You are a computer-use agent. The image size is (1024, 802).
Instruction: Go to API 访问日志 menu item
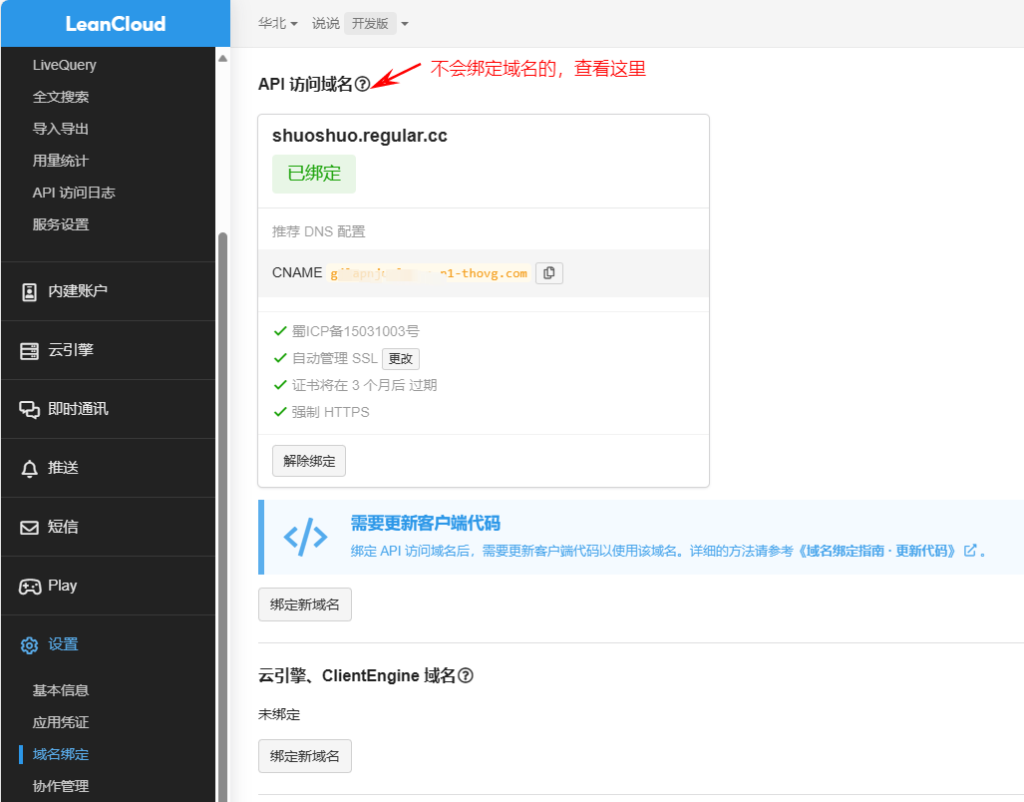pos(74,192)
